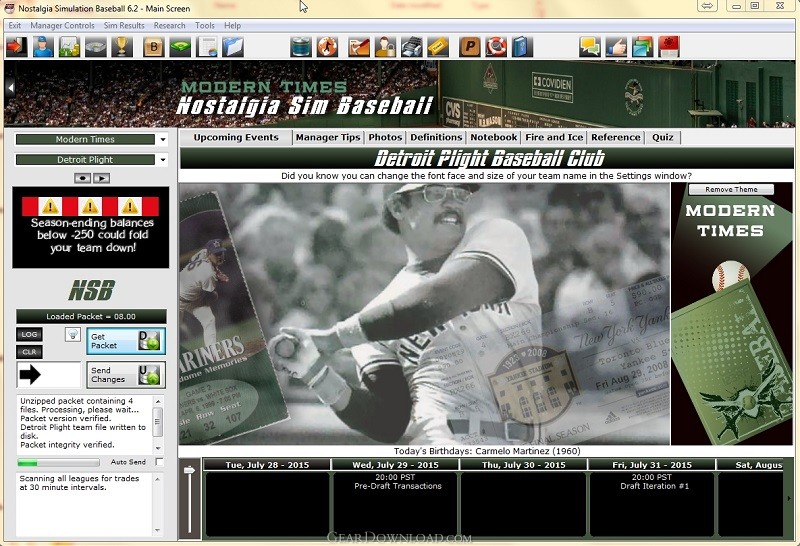
Task: Switch to the Quiz tab
Action: (x=663, y=137)
